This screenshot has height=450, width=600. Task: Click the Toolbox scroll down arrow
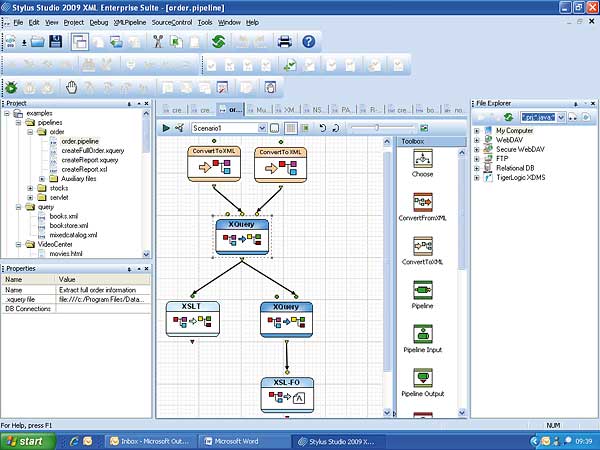coord(462,413)
